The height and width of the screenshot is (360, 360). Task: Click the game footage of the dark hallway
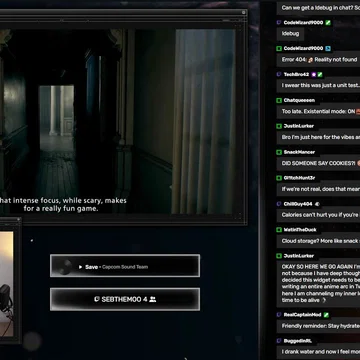coord(117,121)
